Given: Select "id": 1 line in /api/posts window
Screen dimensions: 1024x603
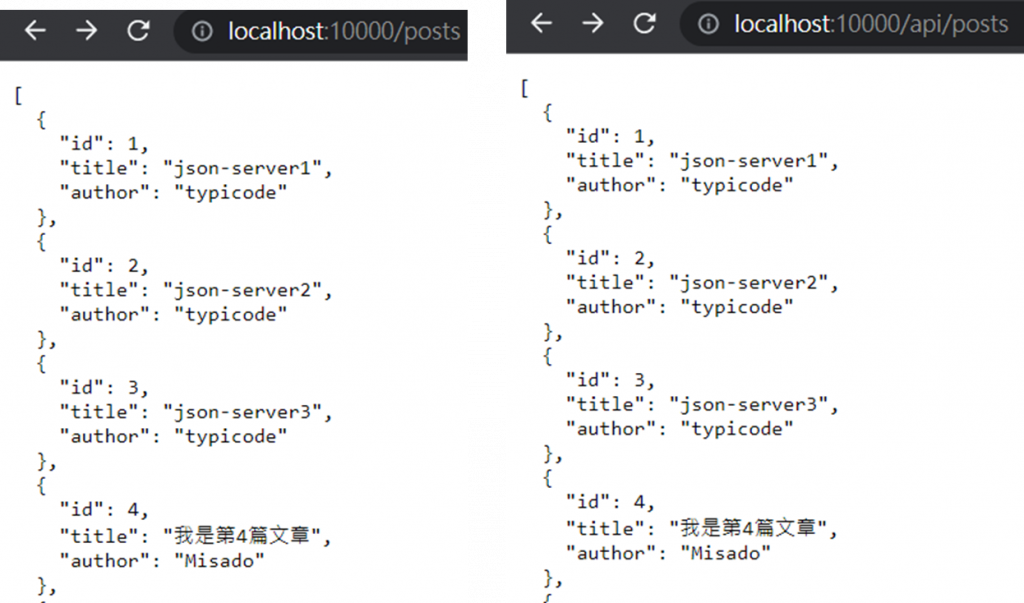Looking at the screenshot, I should (x=610, y=137).
